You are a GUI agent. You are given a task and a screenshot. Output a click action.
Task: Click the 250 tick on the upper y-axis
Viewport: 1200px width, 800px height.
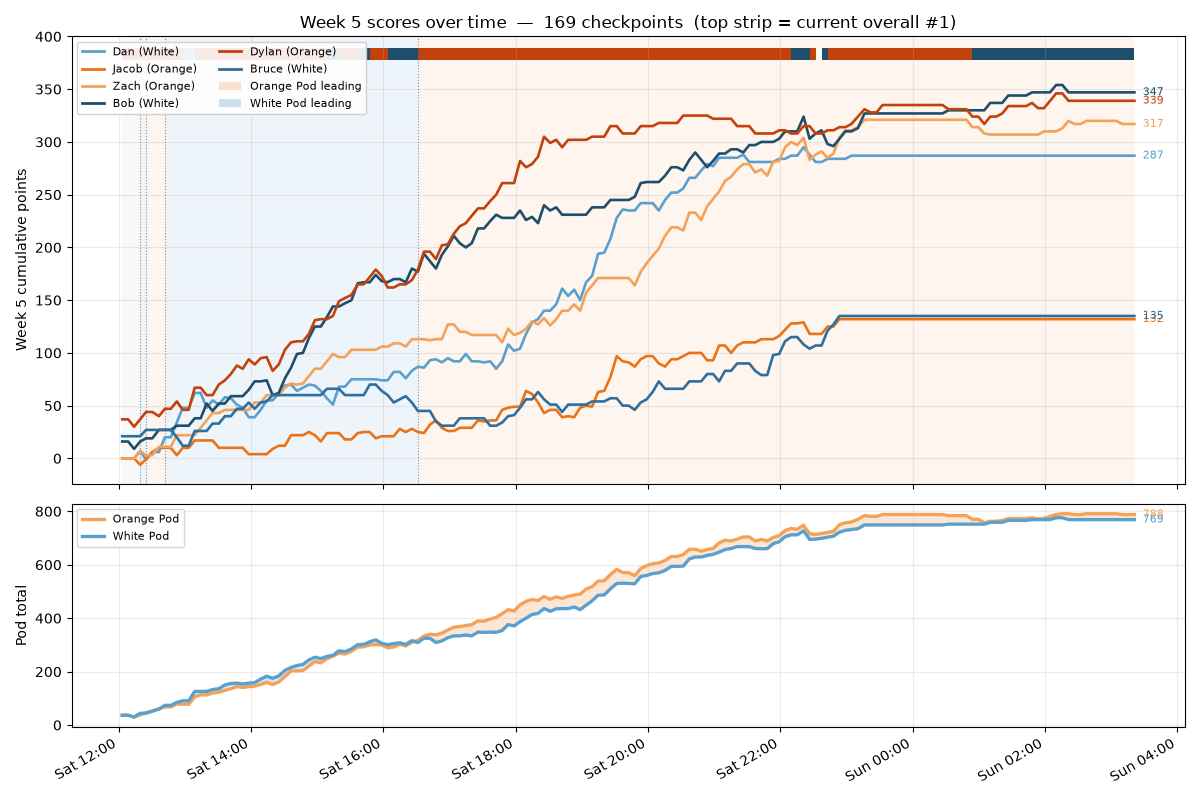click(50, 195)
